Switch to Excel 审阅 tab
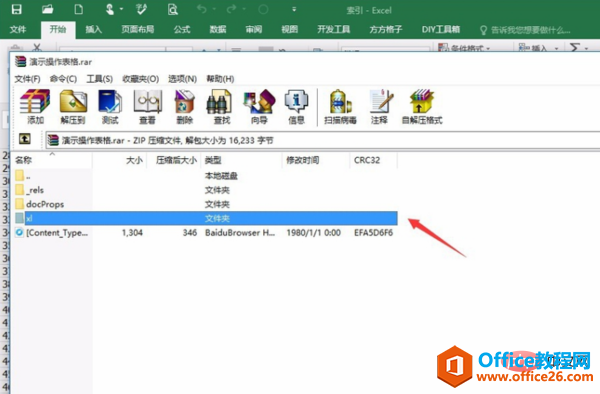The image size is (600, 394). [254, 29]
